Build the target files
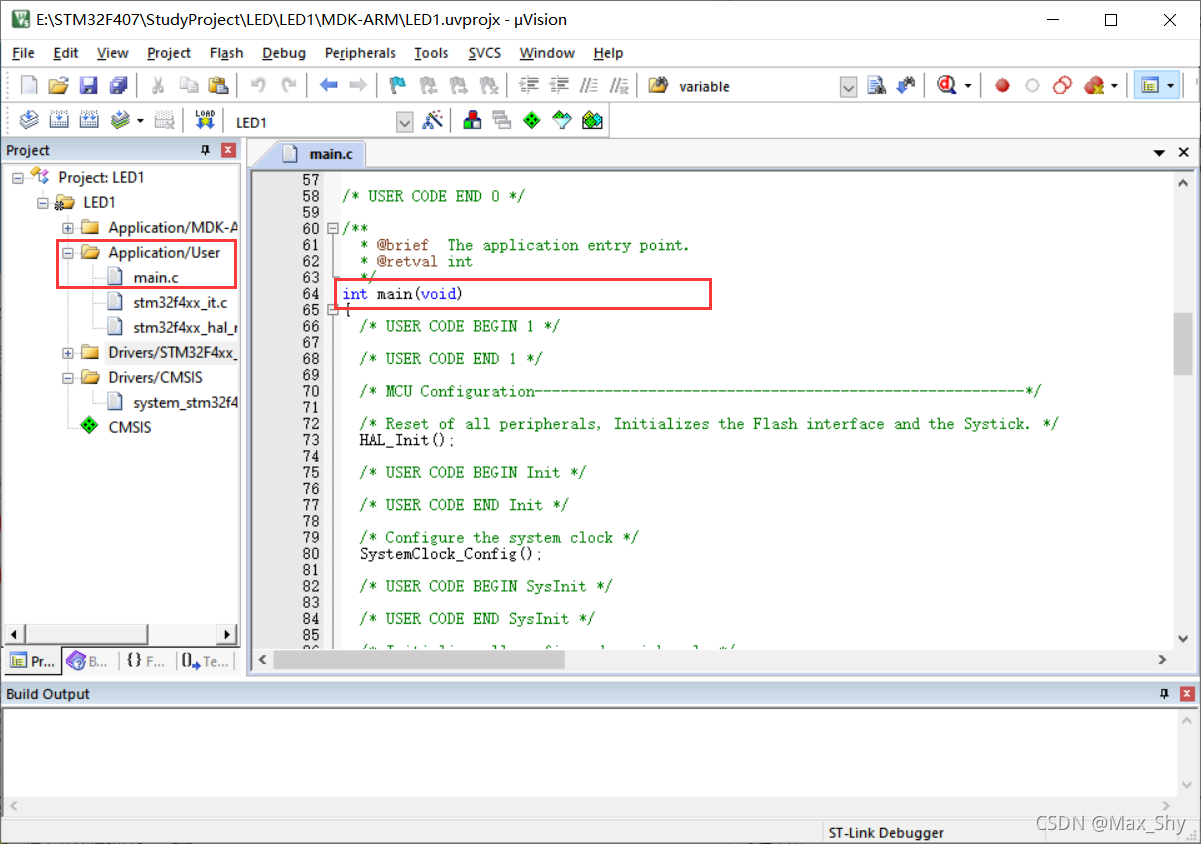 coord(59,121)
